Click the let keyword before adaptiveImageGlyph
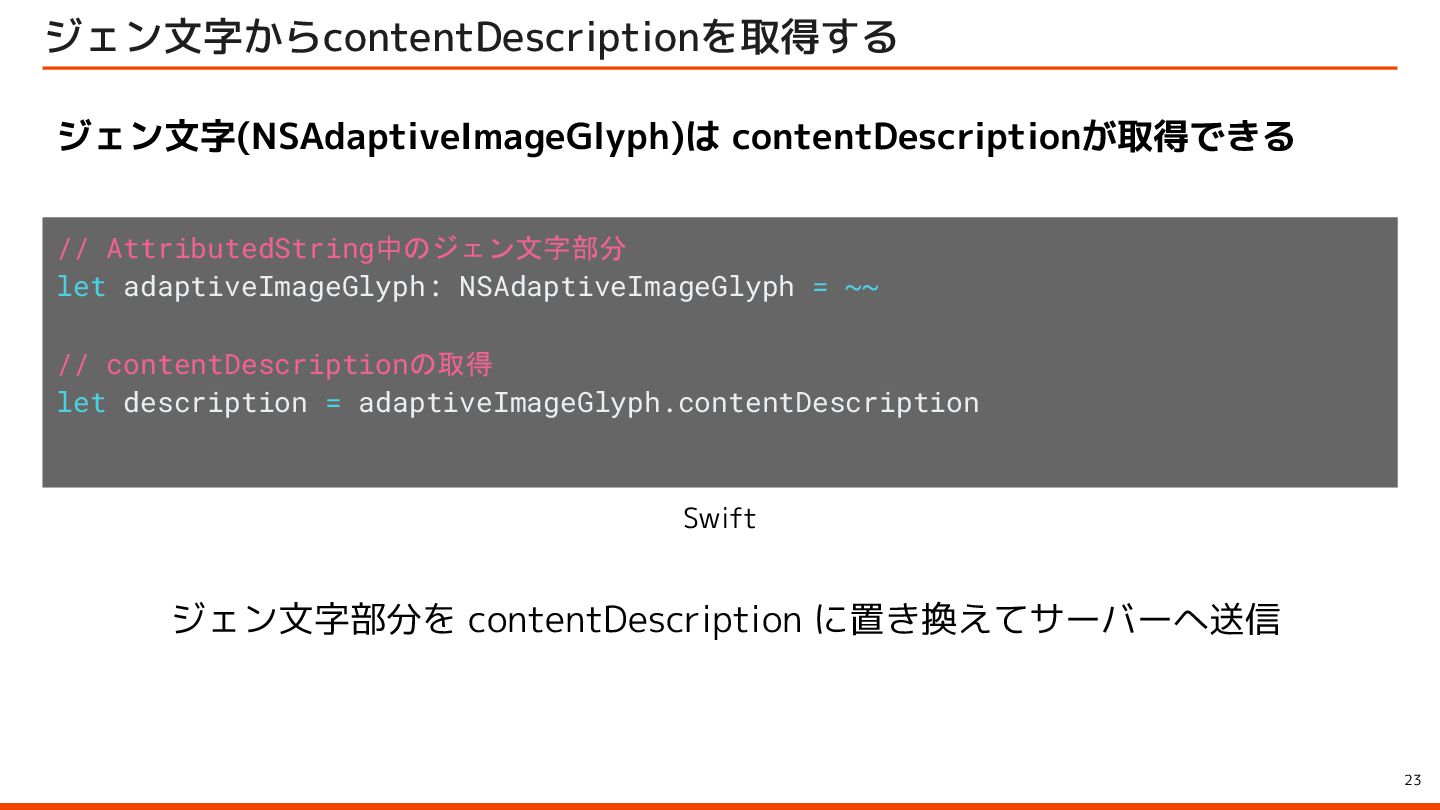Viewport: 1440px width, 810px height. [81, 287]
